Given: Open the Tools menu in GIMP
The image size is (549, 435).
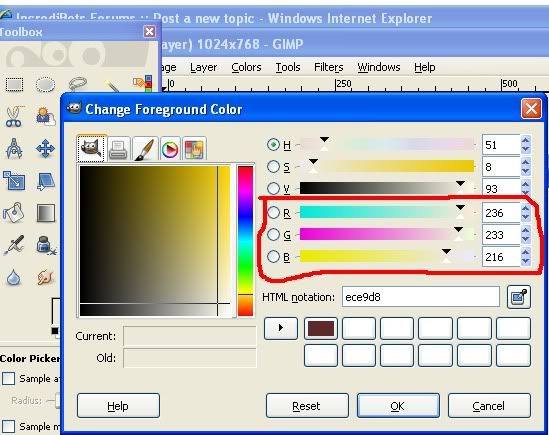Looking at the screenshot, I should (x=288, y=67).
